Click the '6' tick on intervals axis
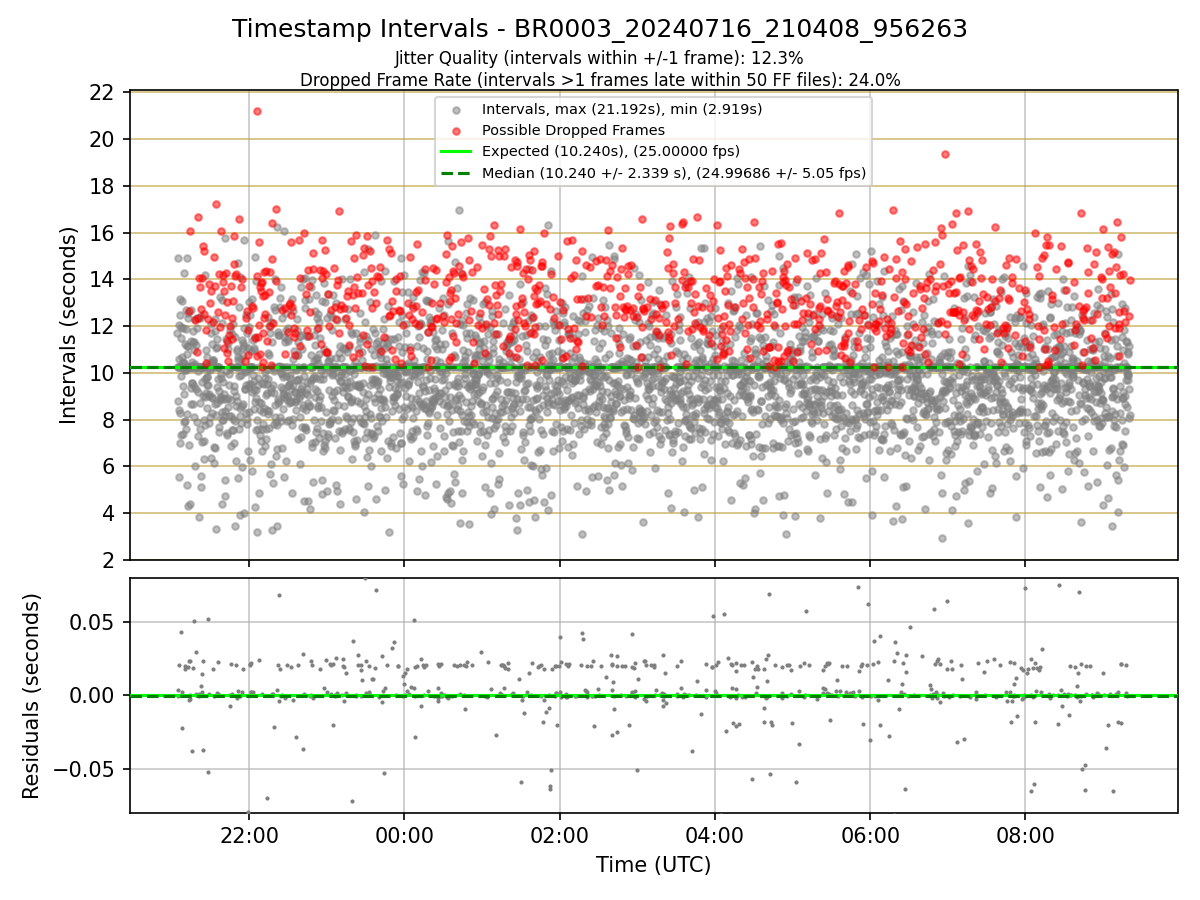This screenshot has height=900, width=1200. pos(108,467)
